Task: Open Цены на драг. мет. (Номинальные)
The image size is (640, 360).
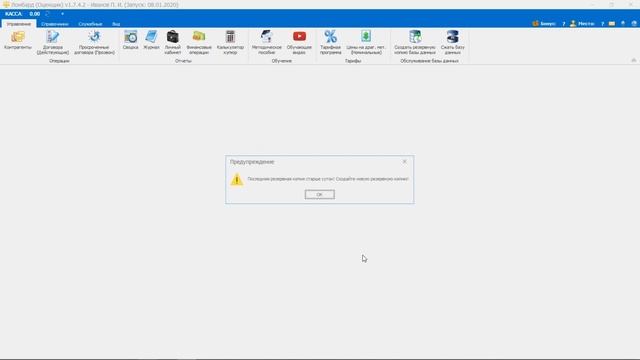Action: 366,42
